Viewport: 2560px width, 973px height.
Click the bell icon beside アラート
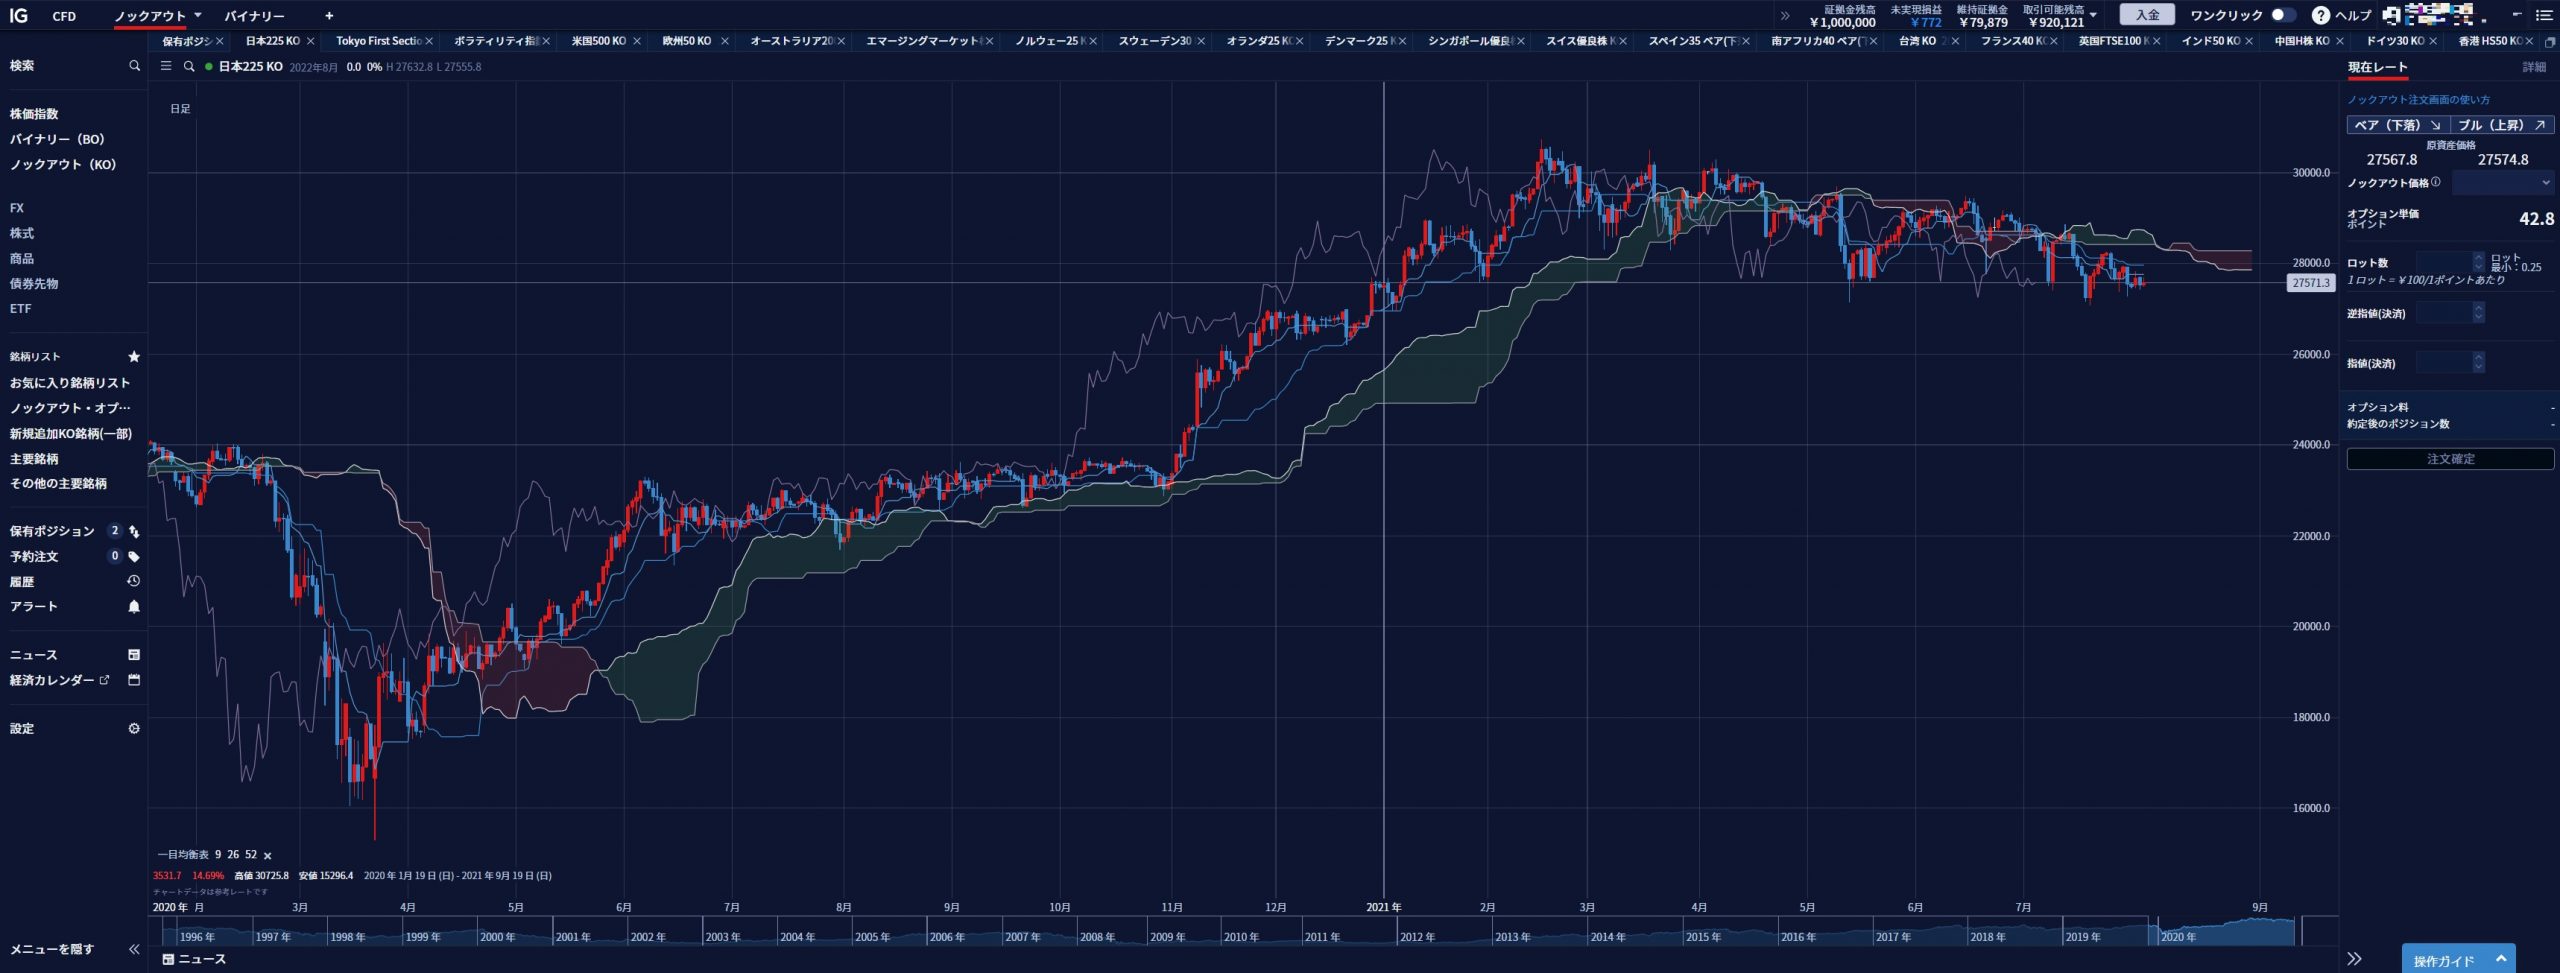(x=134, y=606)
